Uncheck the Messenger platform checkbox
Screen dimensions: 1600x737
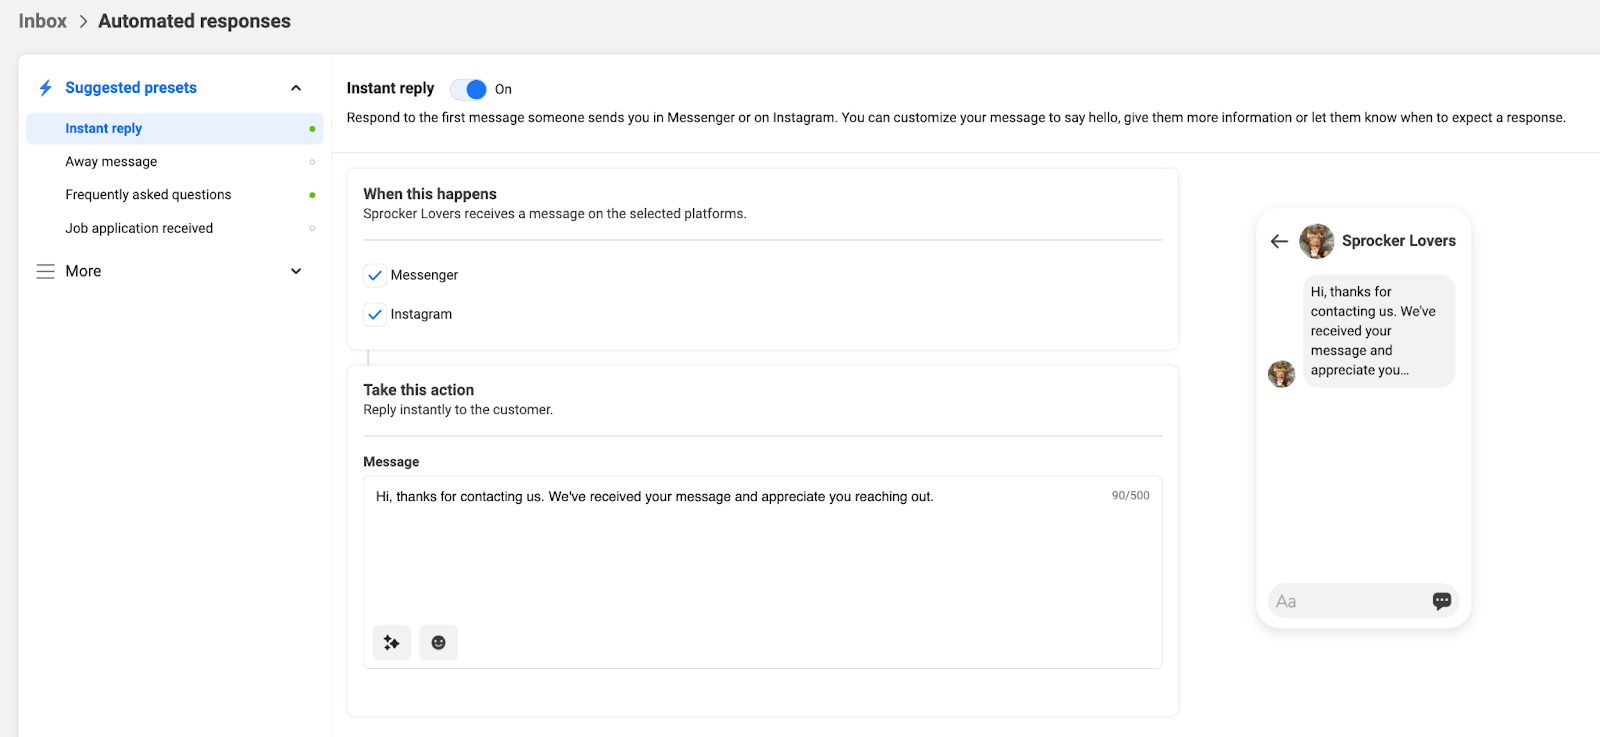point(375,275)
